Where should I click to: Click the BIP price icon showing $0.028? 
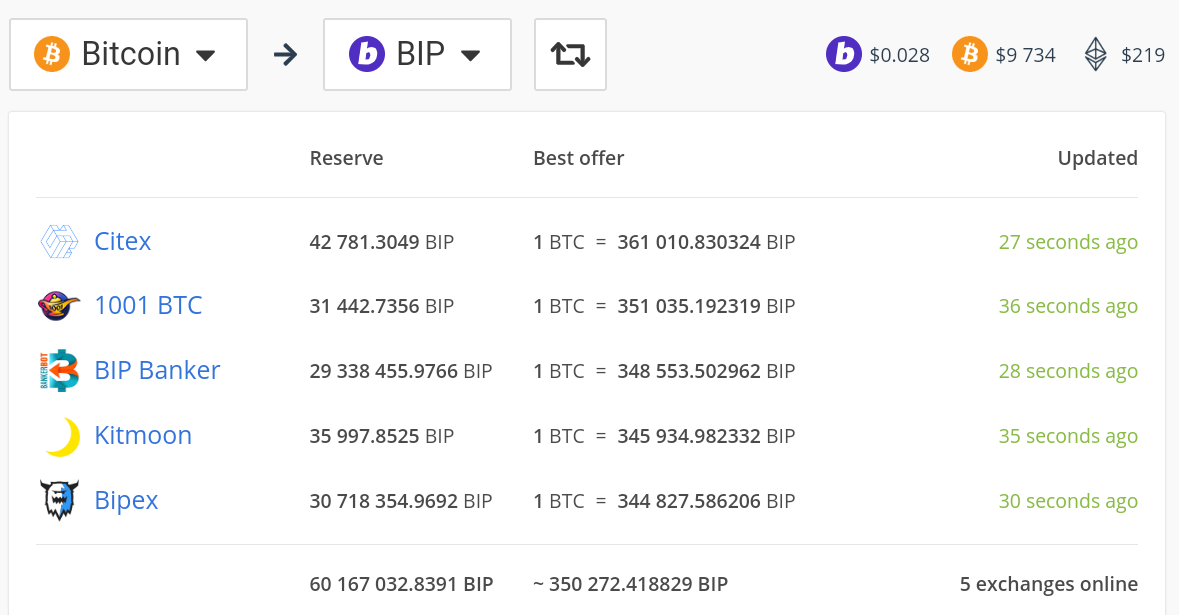[844, 55]
